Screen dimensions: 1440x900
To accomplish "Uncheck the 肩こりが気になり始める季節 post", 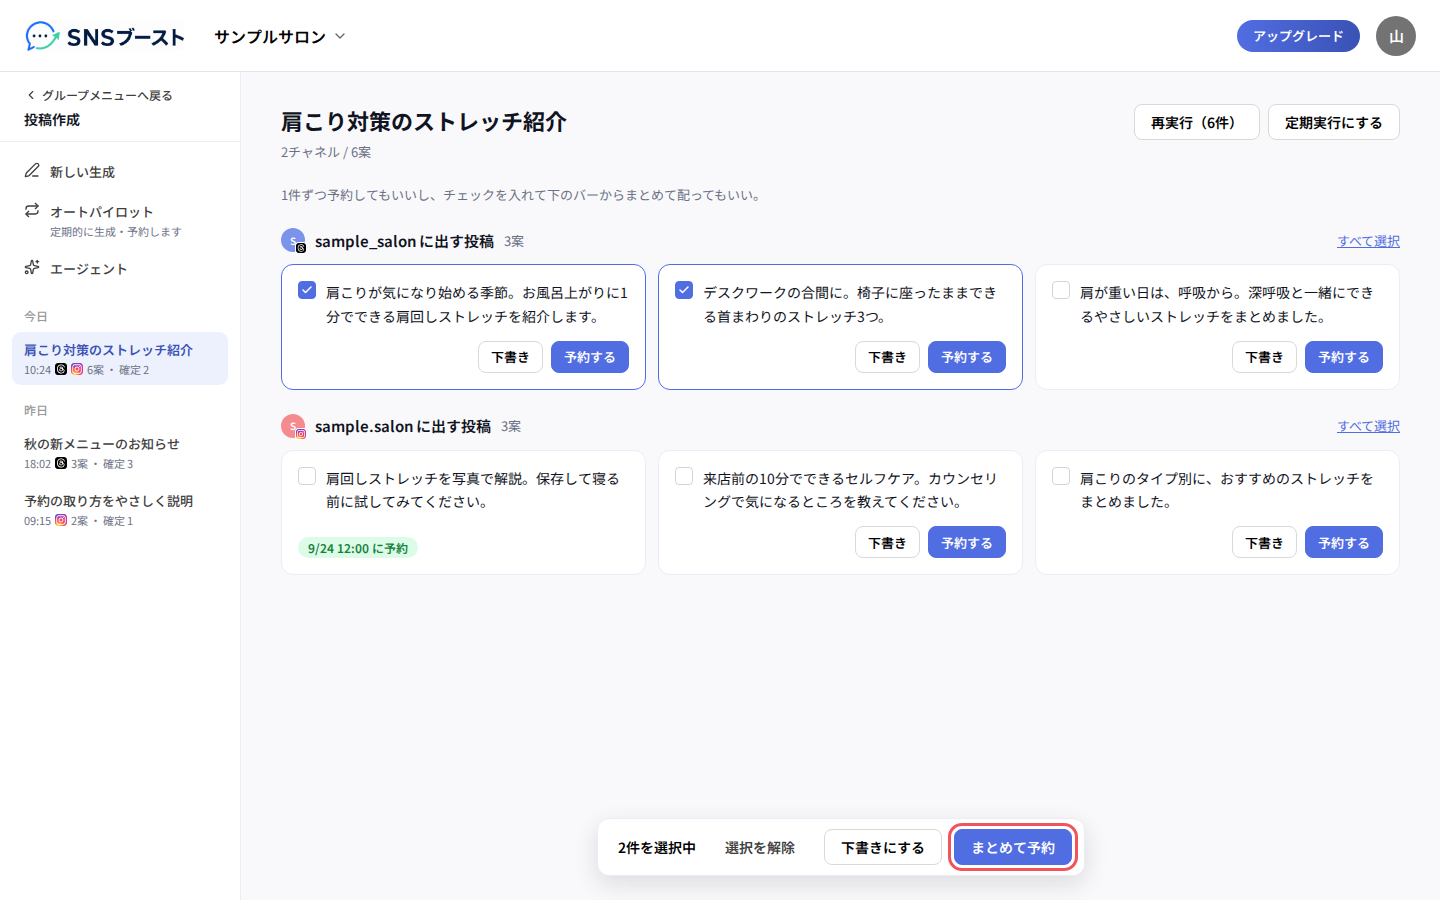I will click(x=307, y=290).
